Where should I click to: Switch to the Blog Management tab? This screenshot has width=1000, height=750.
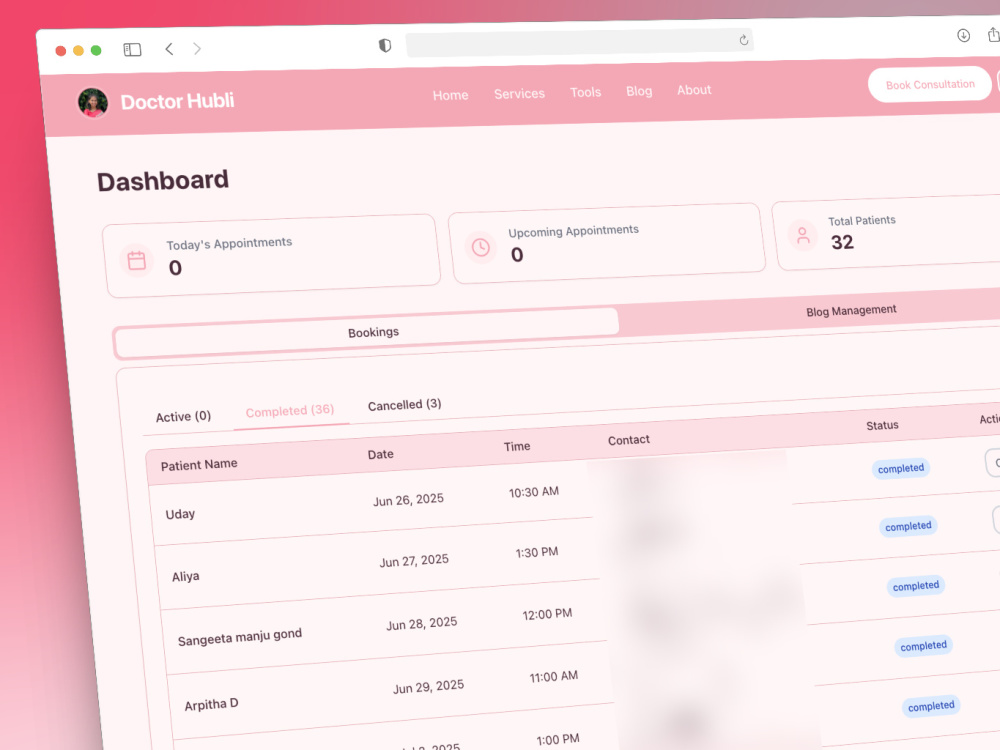[851, 311]
